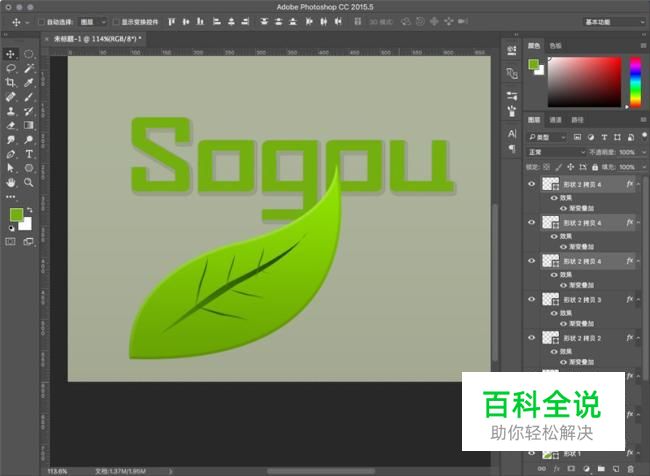The width and height of the screenshot is (650, 476).
Task: Click the hue spectrum slider in Color panel
Action: (635, 82)
